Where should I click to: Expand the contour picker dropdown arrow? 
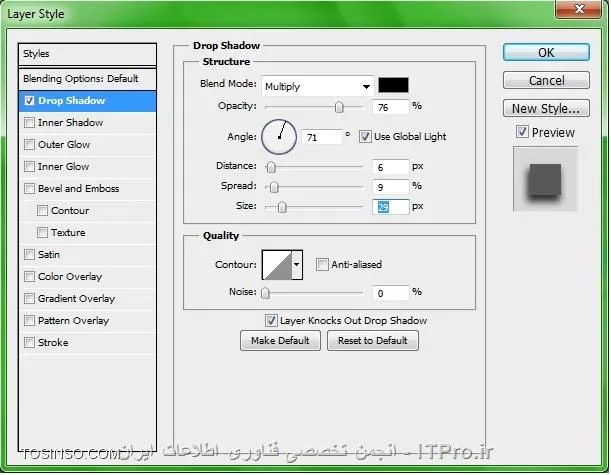tap(296, 265)
